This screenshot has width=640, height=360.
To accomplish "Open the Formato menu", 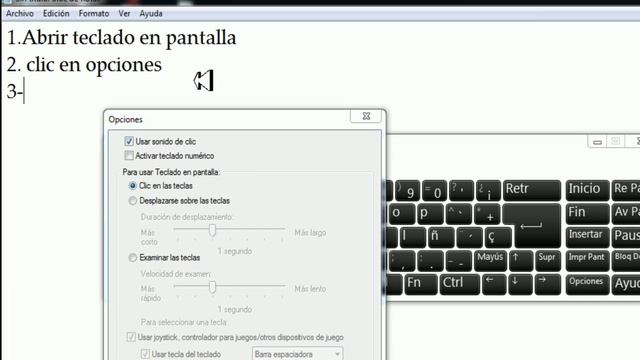I will tap(94, 13).
